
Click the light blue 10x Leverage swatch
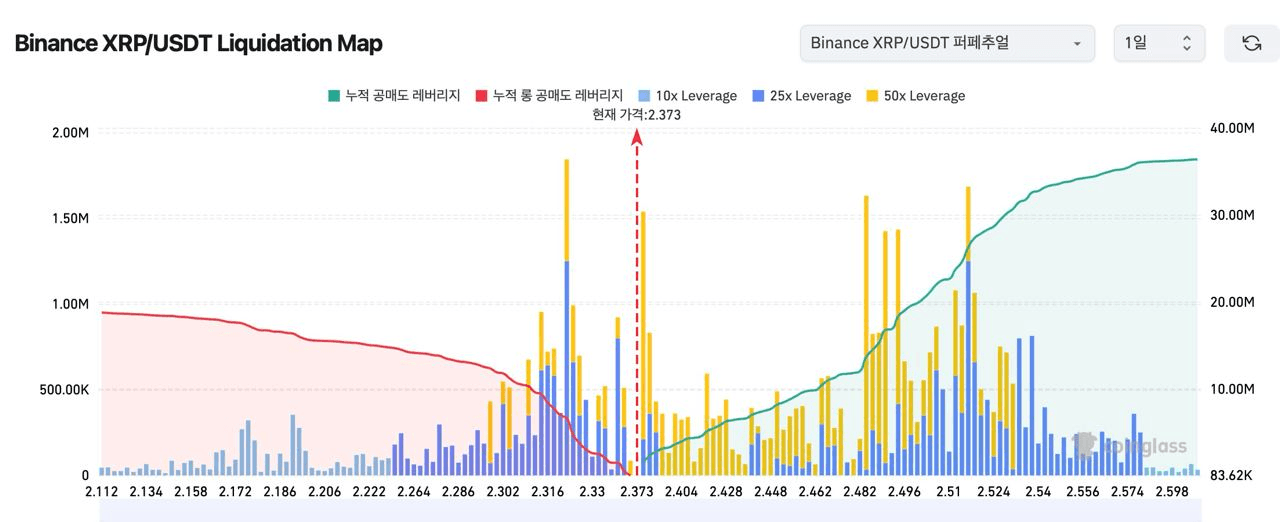(644, 96)
